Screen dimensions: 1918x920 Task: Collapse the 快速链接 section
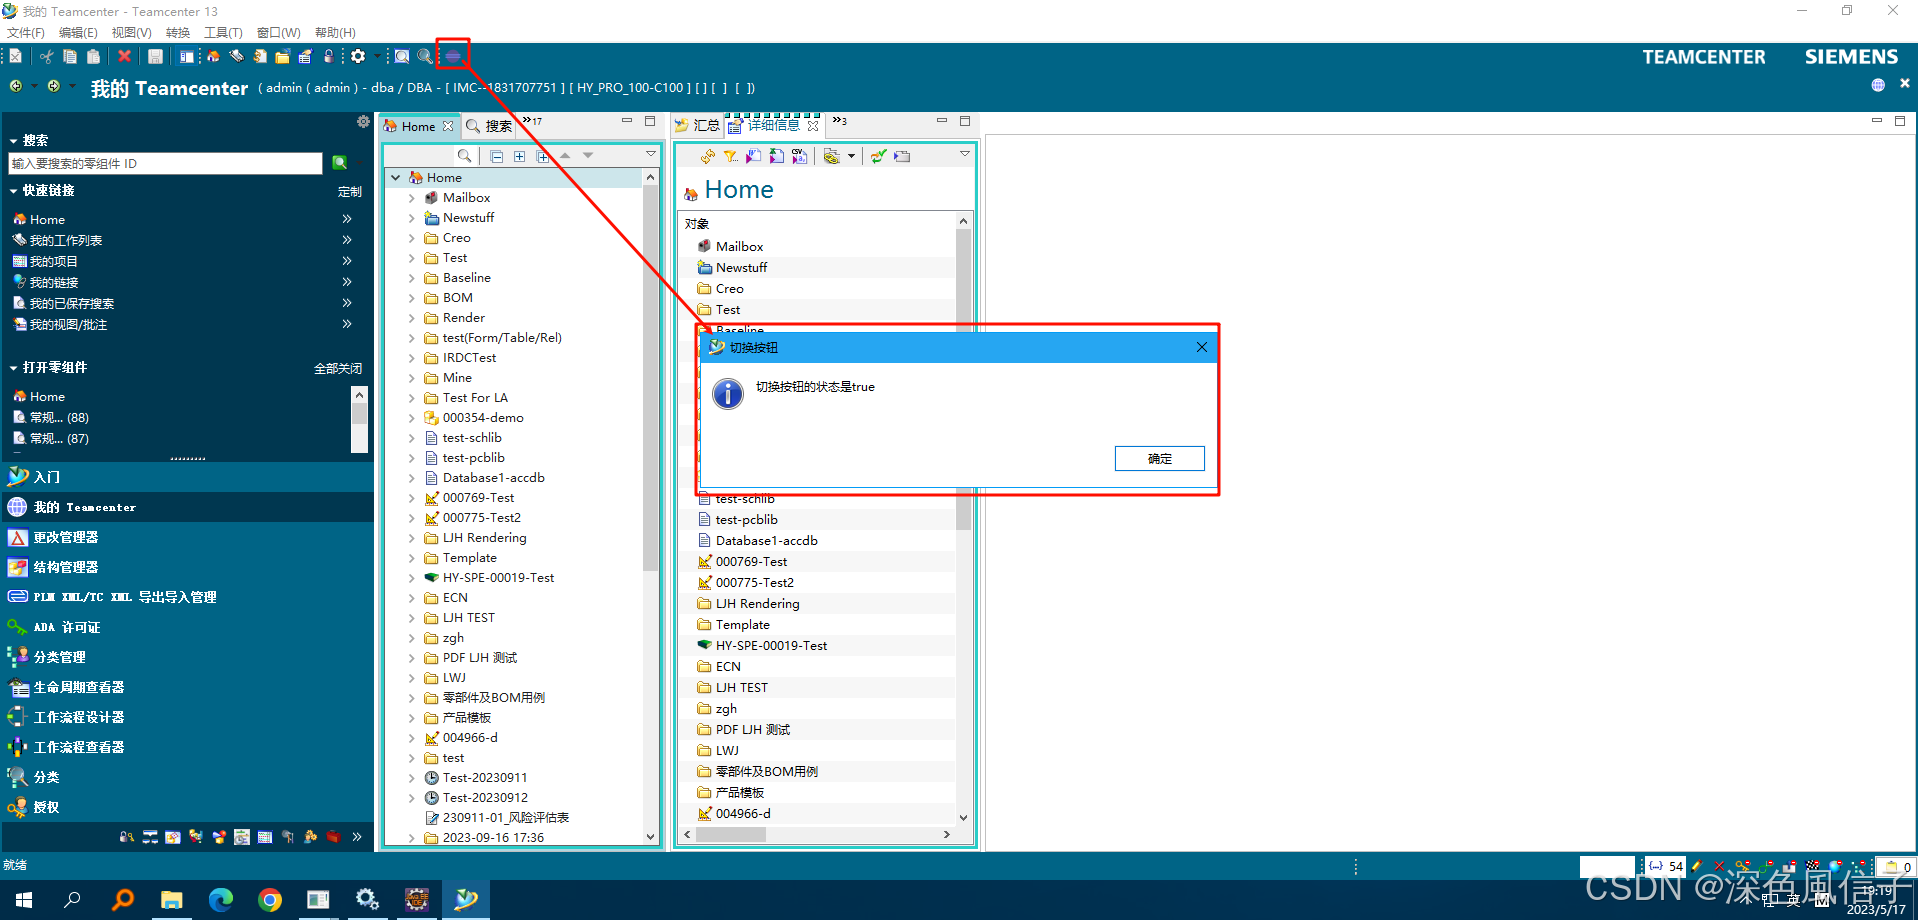click(14, 191)
